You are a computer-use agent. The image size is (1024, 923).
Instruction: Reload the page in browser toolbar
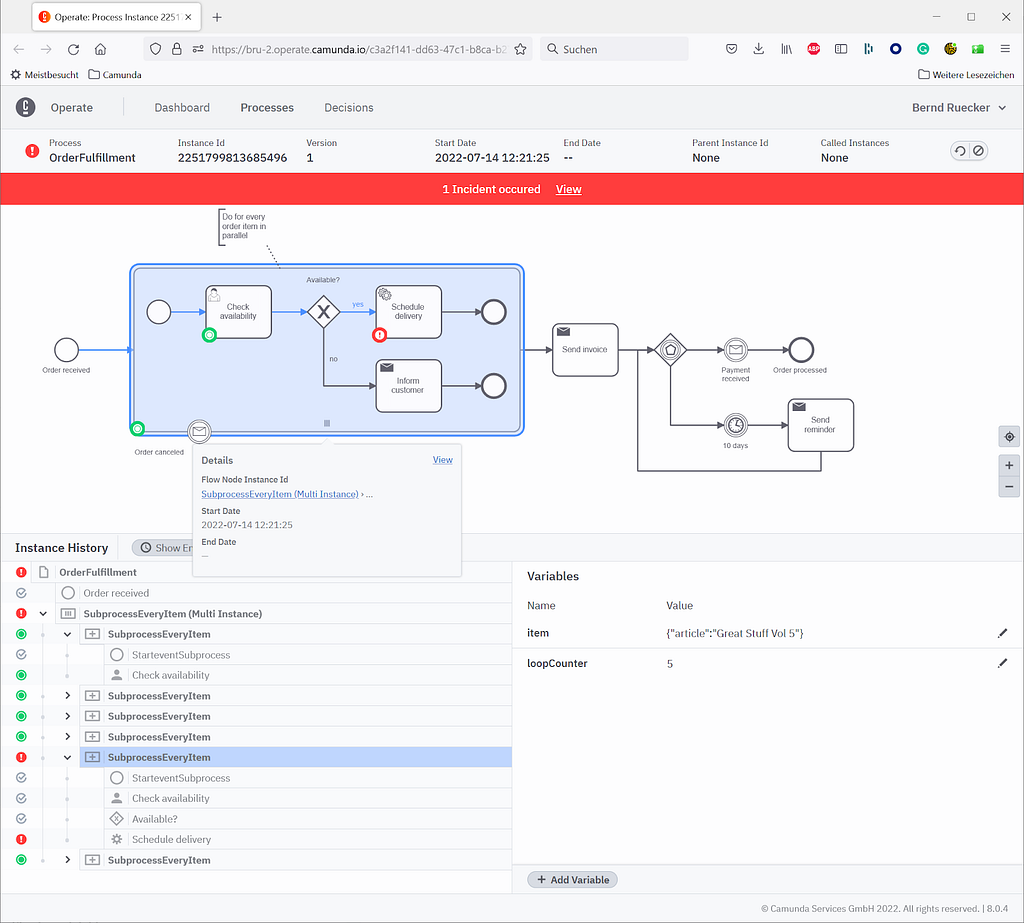click(x=73, y=49)
